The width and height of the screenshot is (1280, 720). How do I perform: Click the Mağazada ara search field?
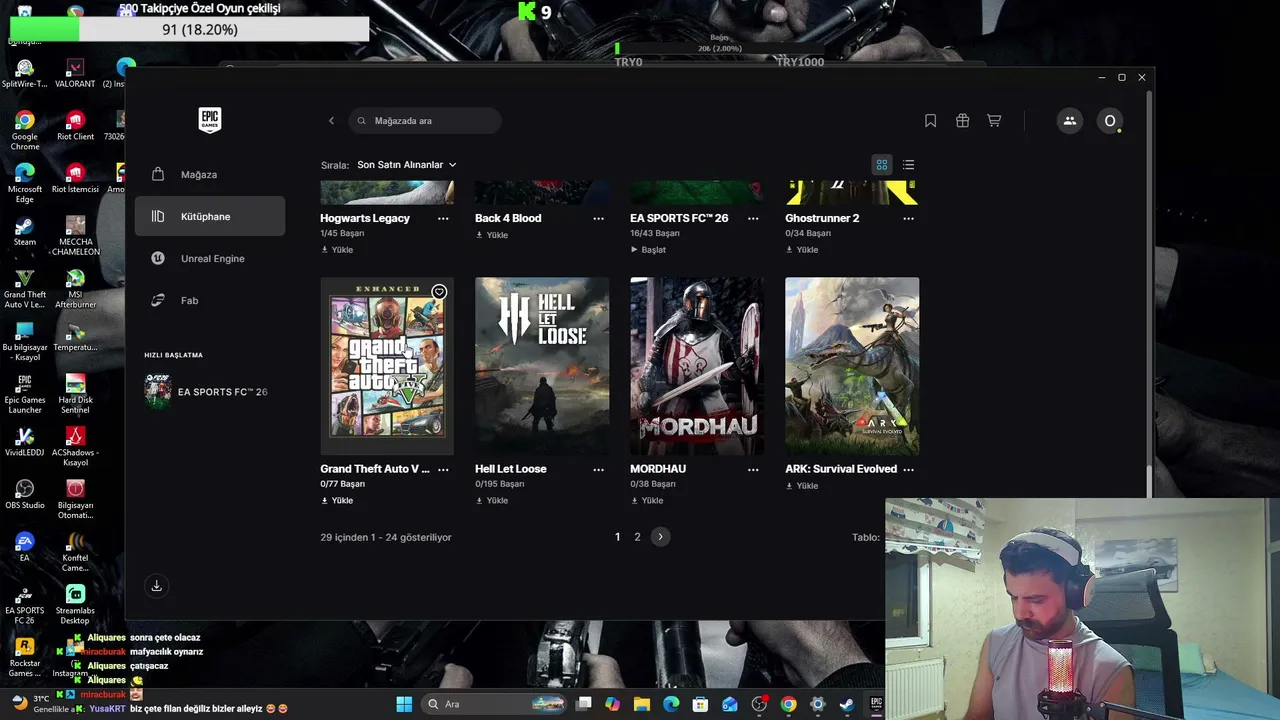click(425, 121)
